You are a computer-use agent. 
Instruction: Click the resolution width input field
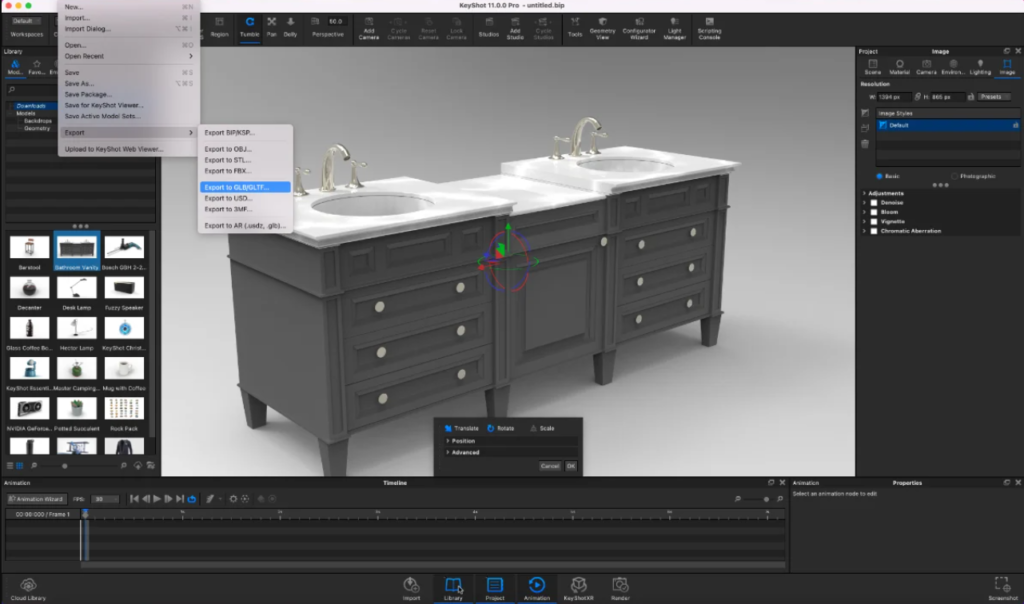click(x=893, y=97)
